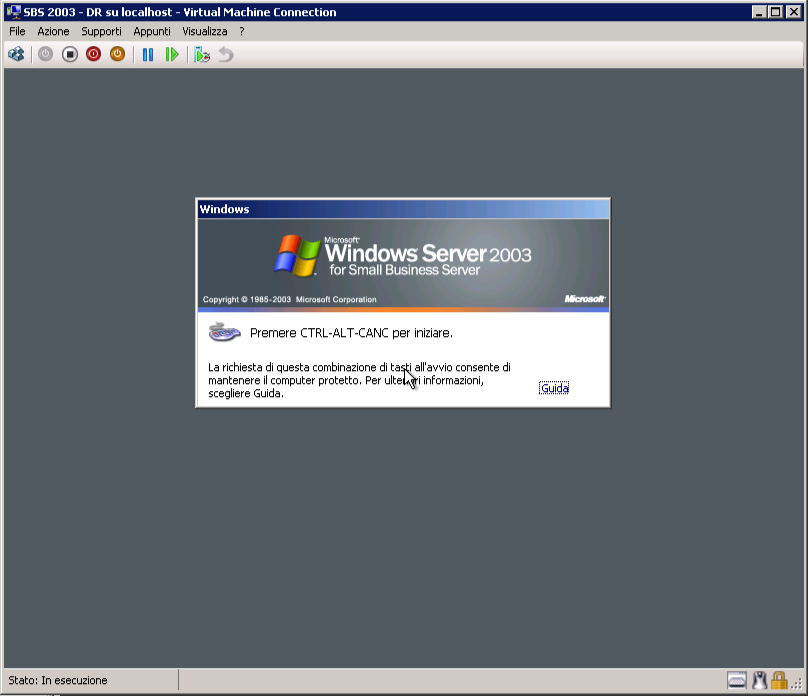Viewport: 808px width, 696px height.
Task: Reset the VM using the green icon
Action: [x=172, y=54]
